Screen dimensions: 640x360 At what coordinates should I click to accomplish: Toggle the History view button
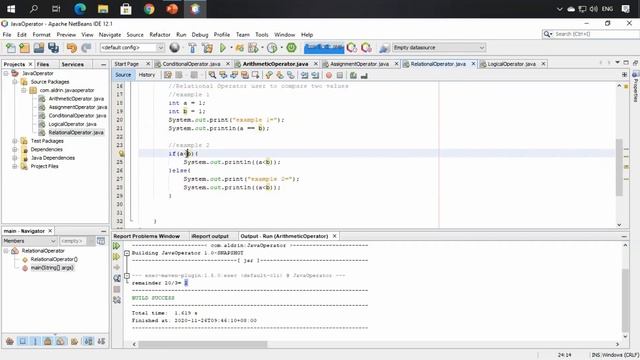point(147,75)
